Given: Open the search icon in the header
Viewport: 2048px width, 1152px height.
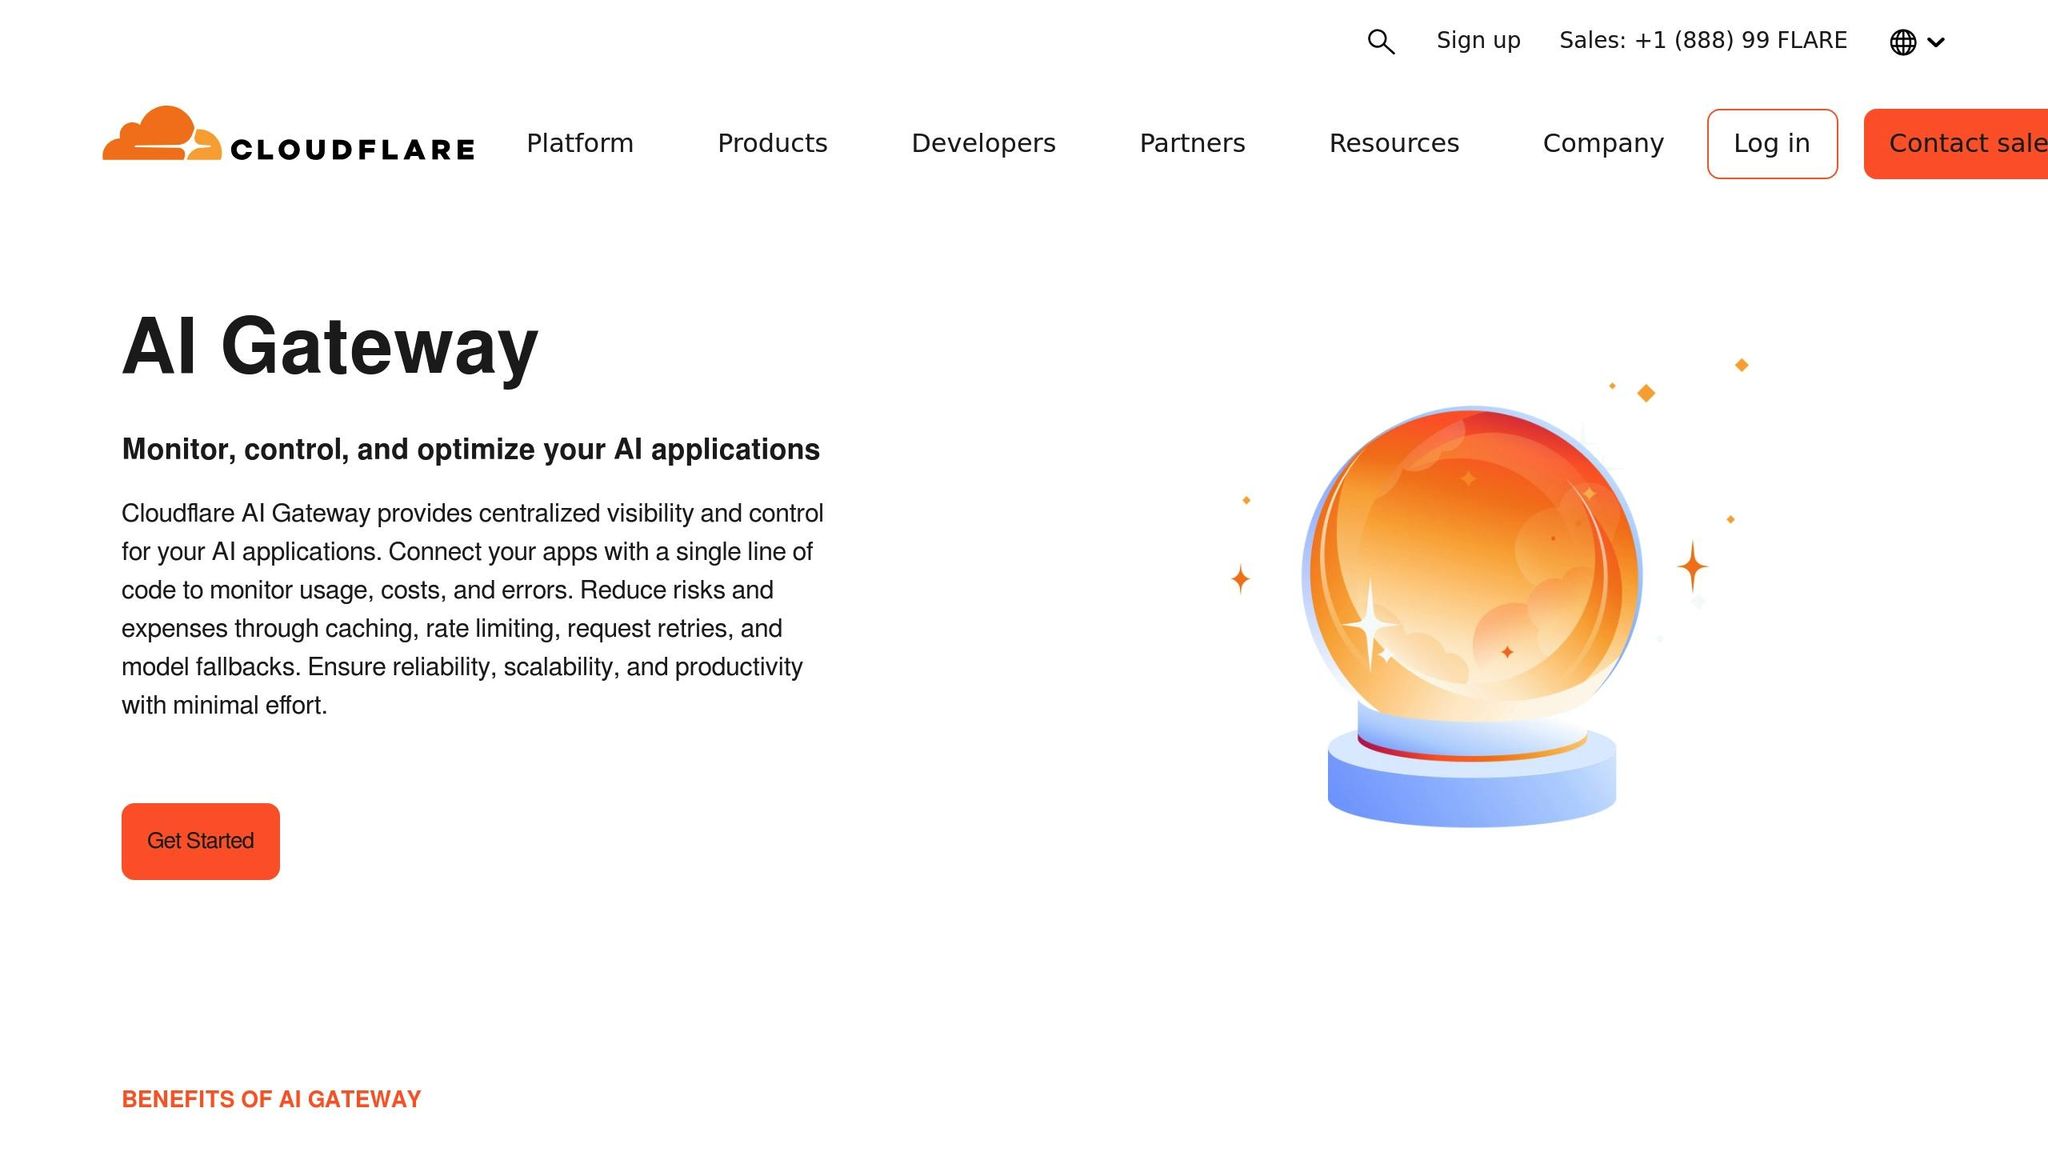Looking at the screenshot, I should point(1381,42).
